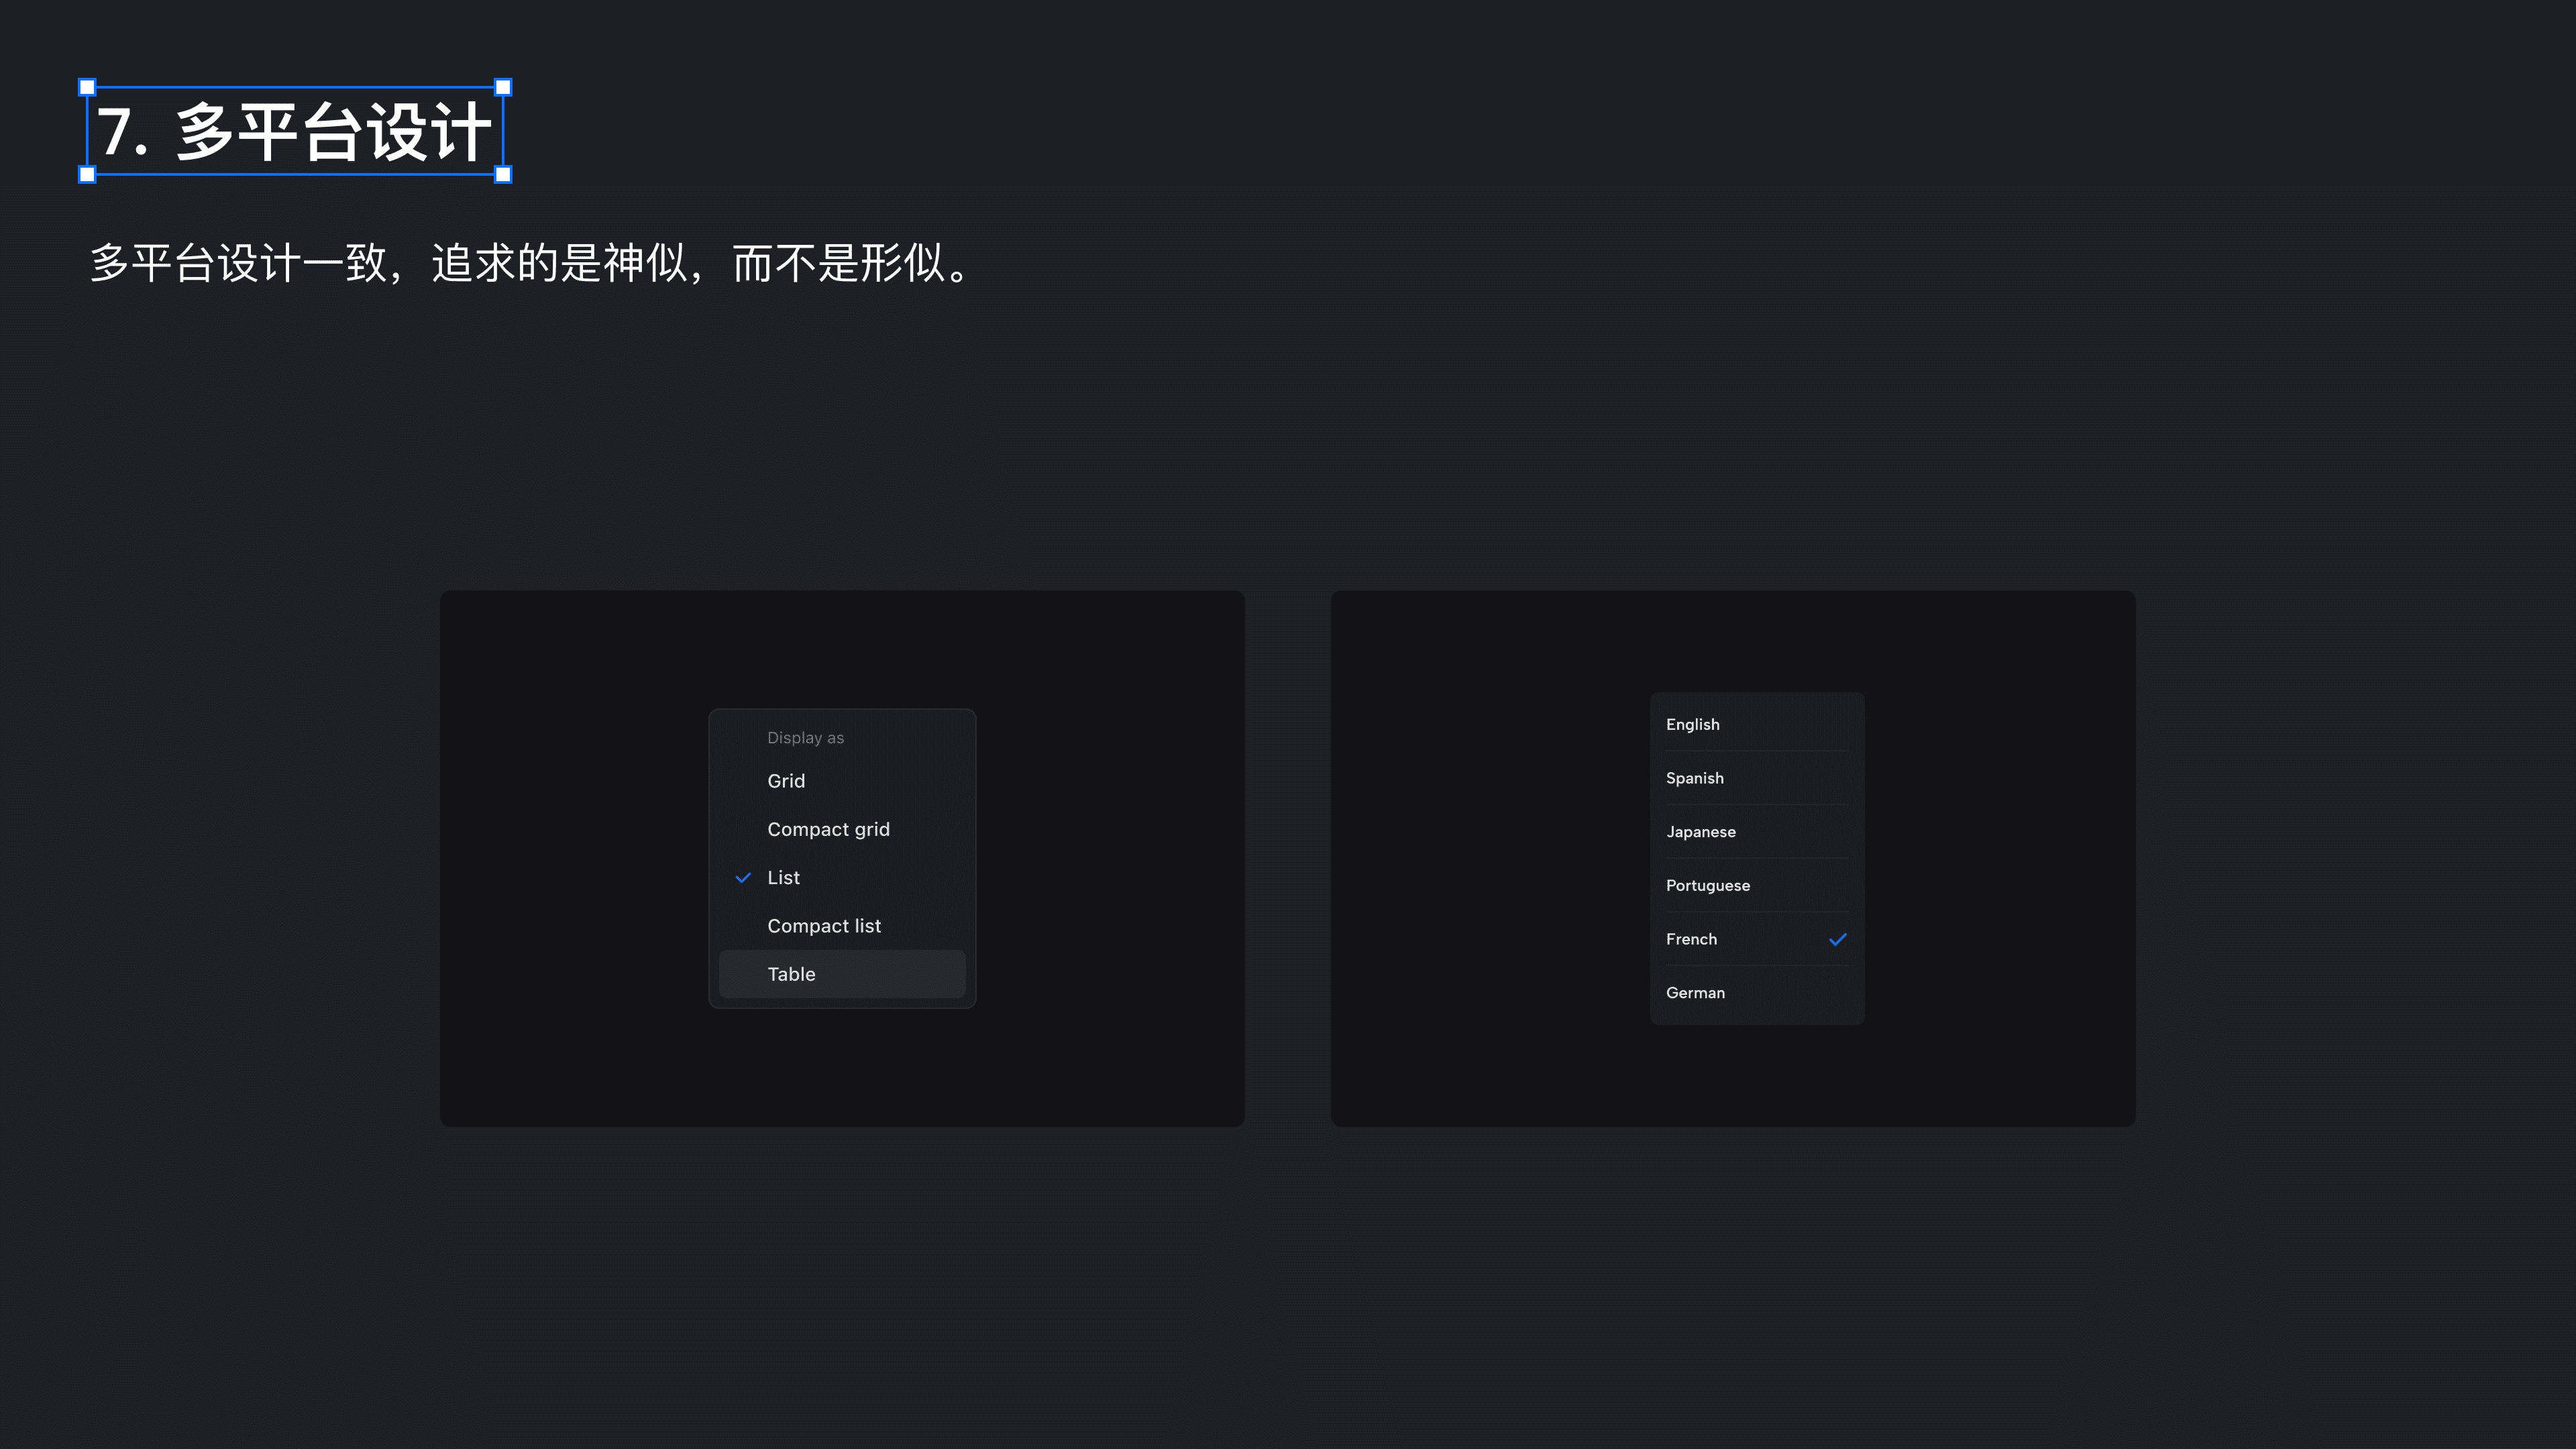Select the checked List option
The width and height of the screenshot is (2576, 1449).
(783, 878)
